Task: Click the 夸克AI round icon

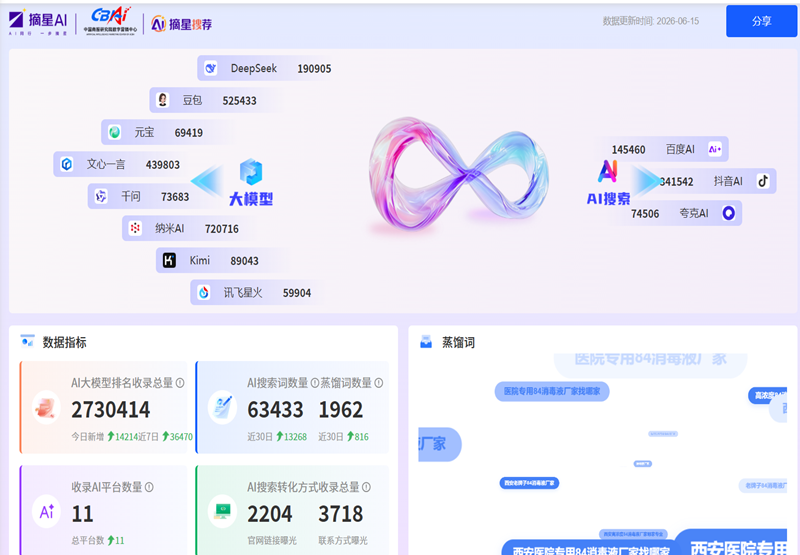Action: click(x=729, y=213)
